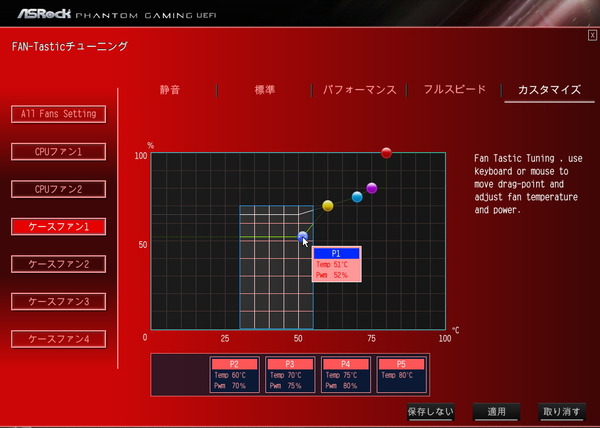
Task: Click the blue P1 curve point
Action: [x=303, y=236]
